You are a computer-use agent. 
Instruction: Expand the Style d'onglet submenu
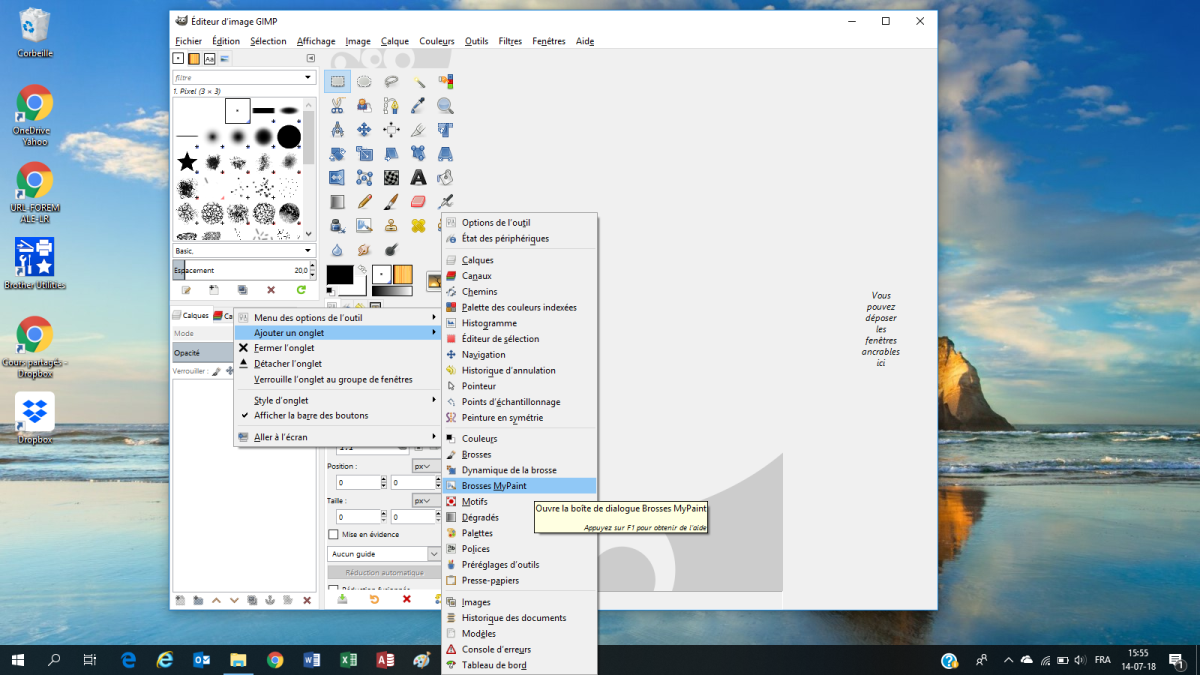(339, 400)
